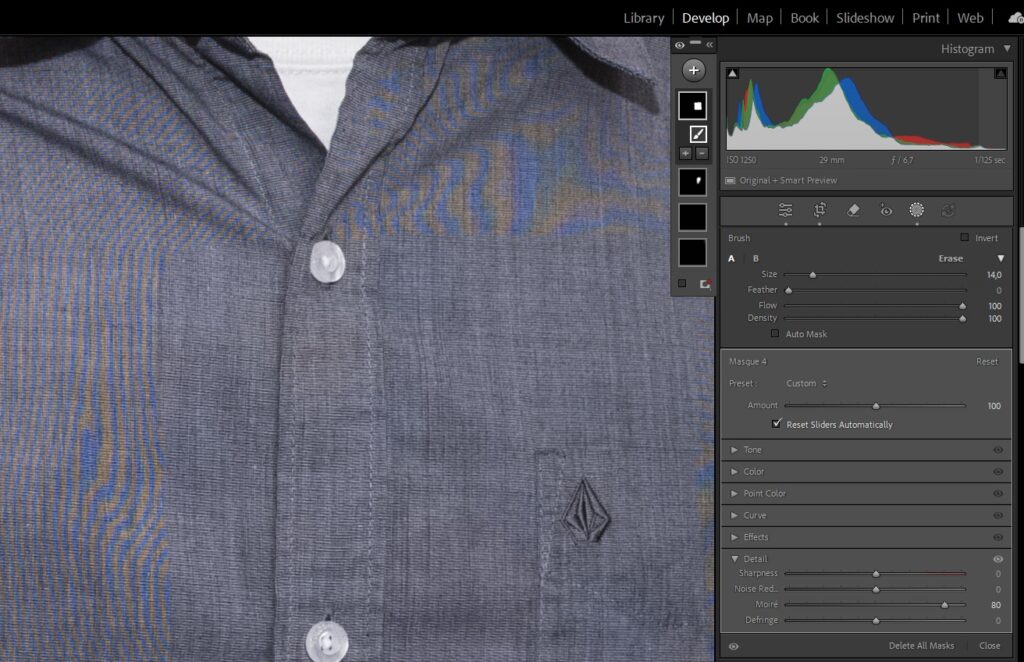Select the brush component in mask list

pyautogui.click(x=698, y=133)
